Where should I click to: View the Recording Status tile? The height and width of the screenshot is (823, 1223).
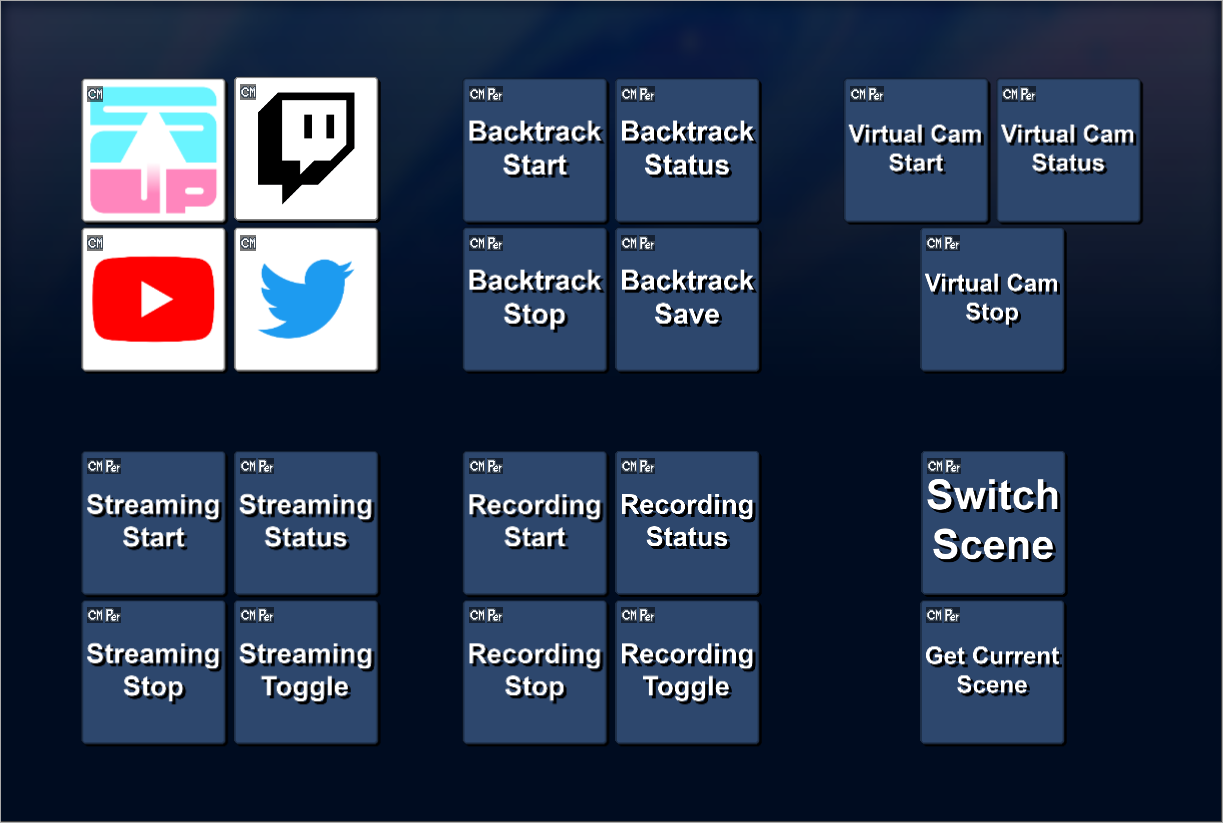pyautogui.click(x=687, y=522)
